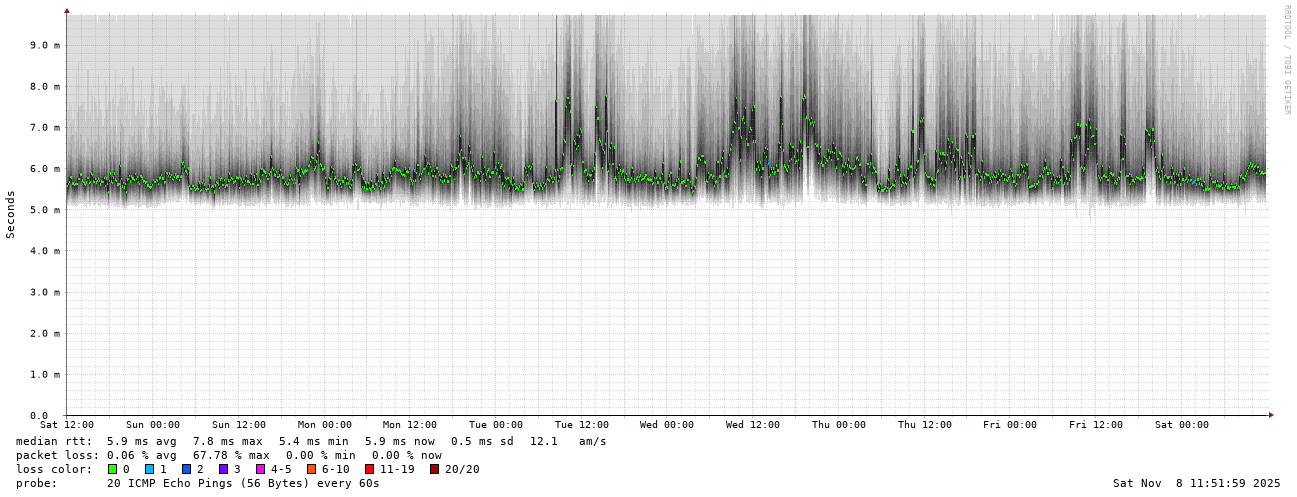Click the dark blue legend square
The image size is (1297, 497).
(186, 469)
